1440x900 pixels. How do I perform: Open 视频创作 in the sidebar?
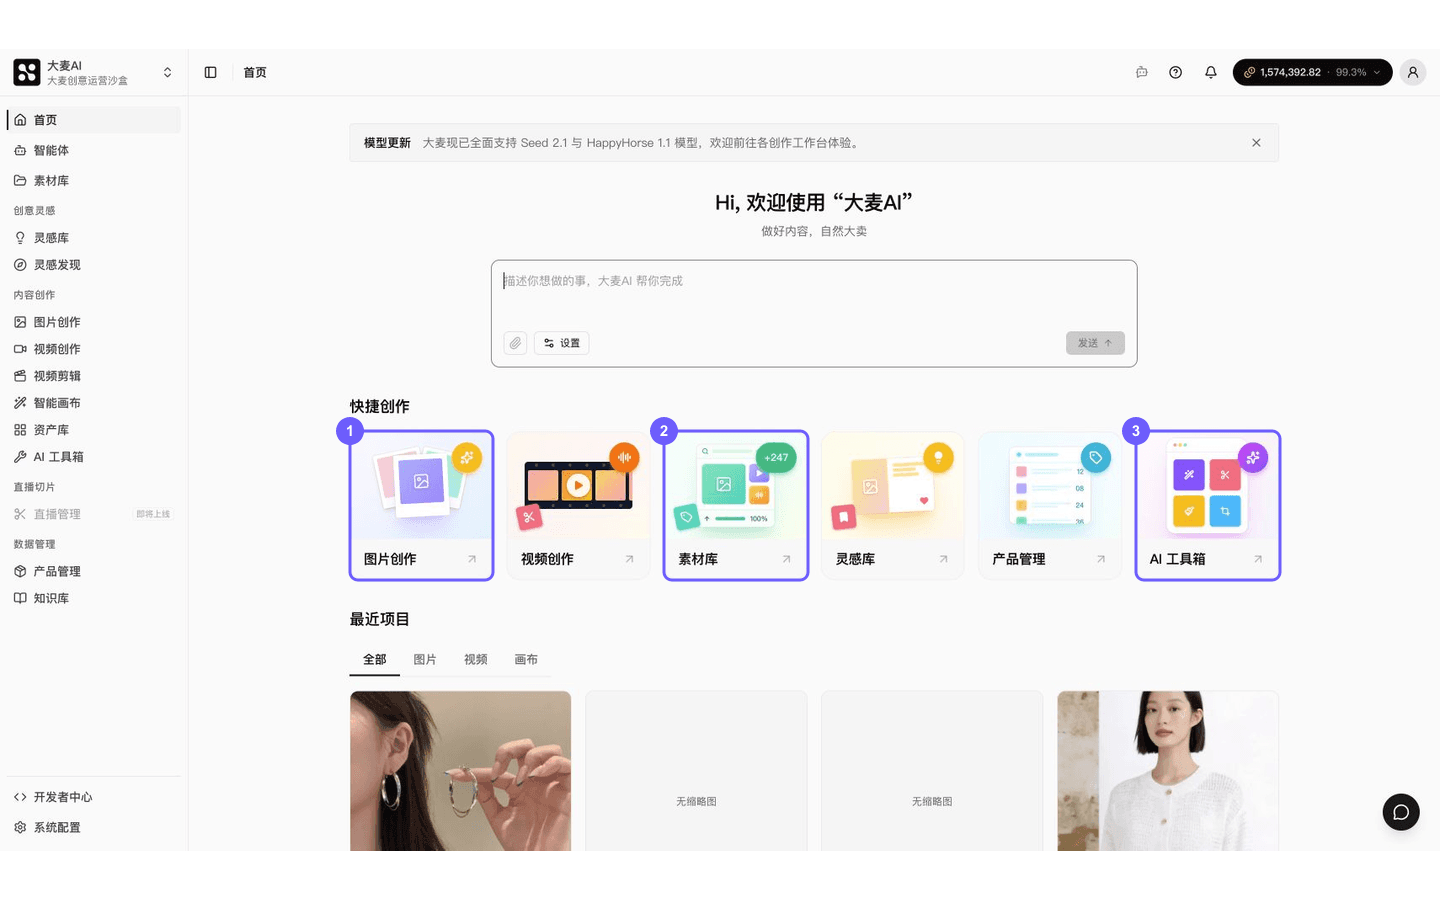(x=94, y=349)
